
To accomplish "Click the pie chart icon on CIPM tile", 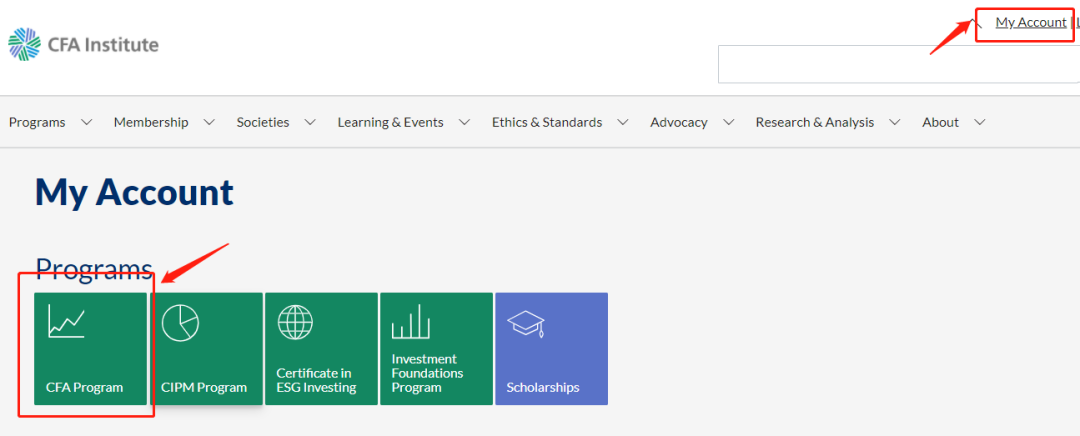I will point(180,322).
